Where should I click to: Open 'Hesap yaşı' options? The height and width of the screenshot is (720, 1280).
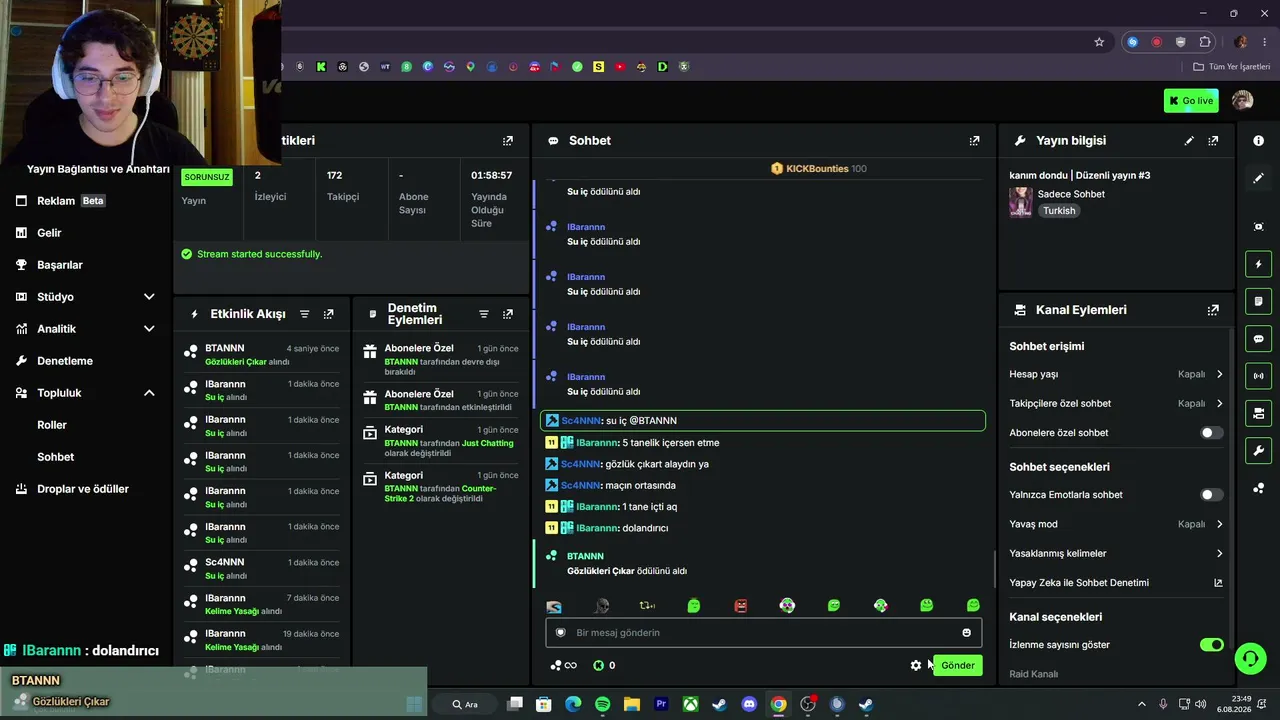click(1116, 374)
